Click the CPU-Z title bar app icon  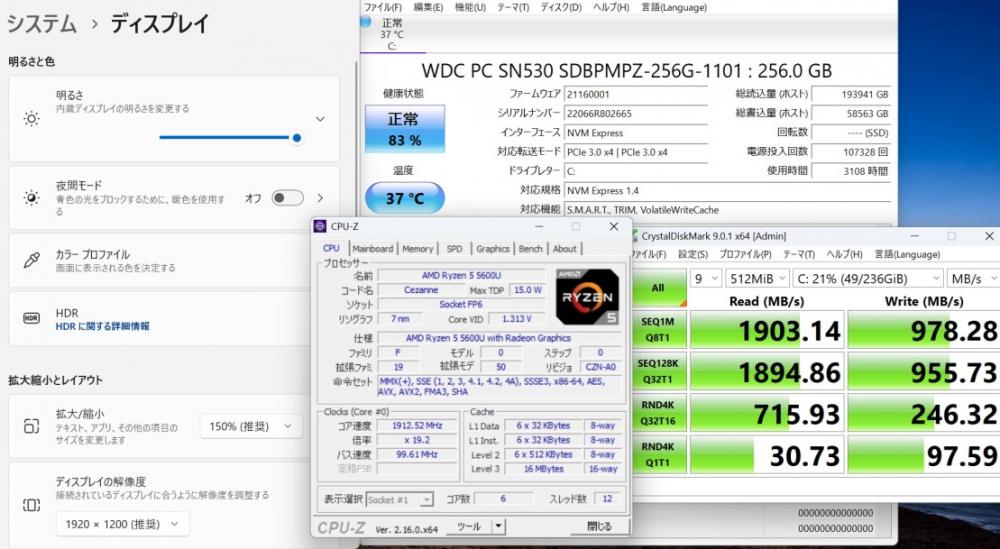pos(320,226)
